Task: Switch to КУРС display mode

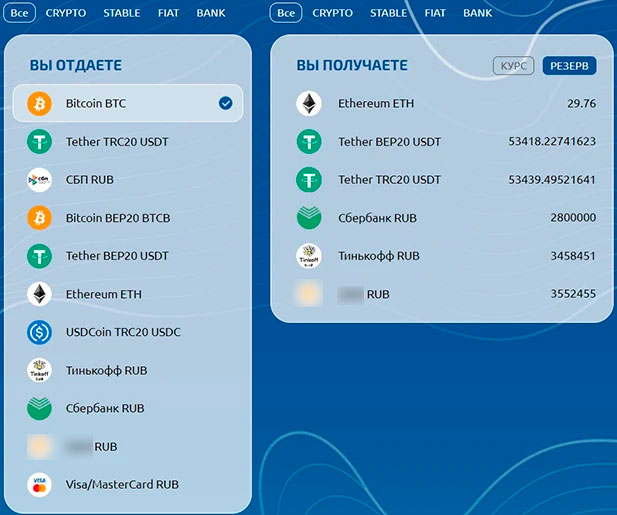Action: click(x=514, y=66)
